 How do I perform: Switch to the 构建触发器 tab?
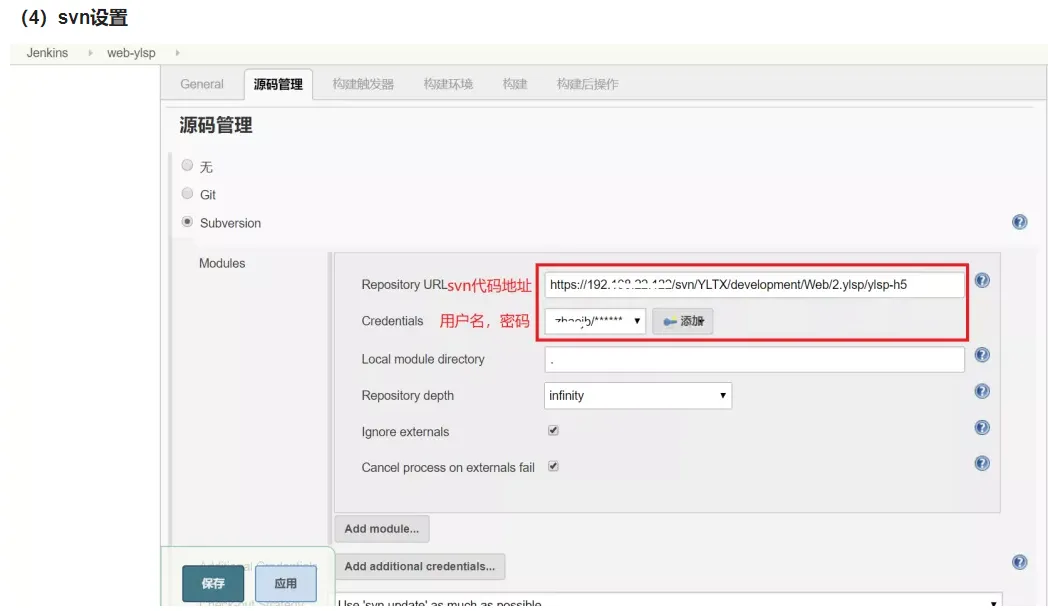point(363,84)
